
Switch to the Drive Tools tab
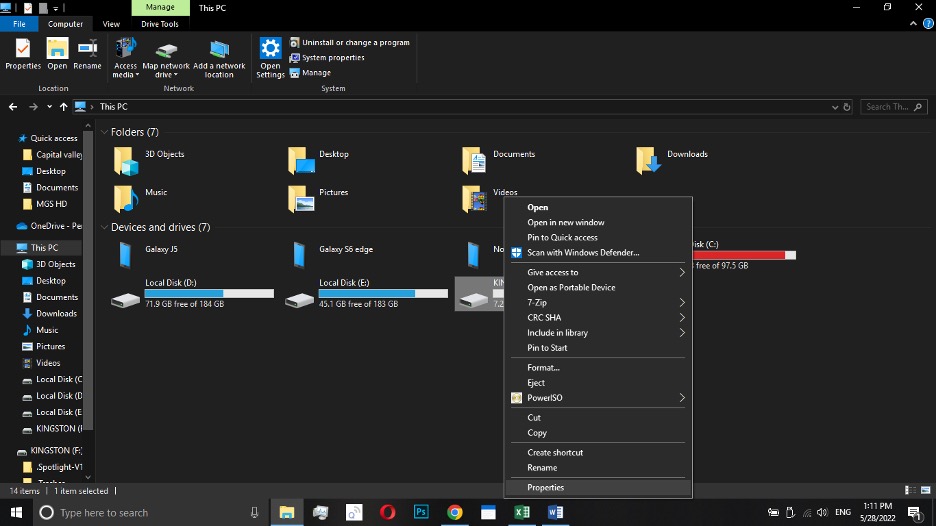coord(159,24)
